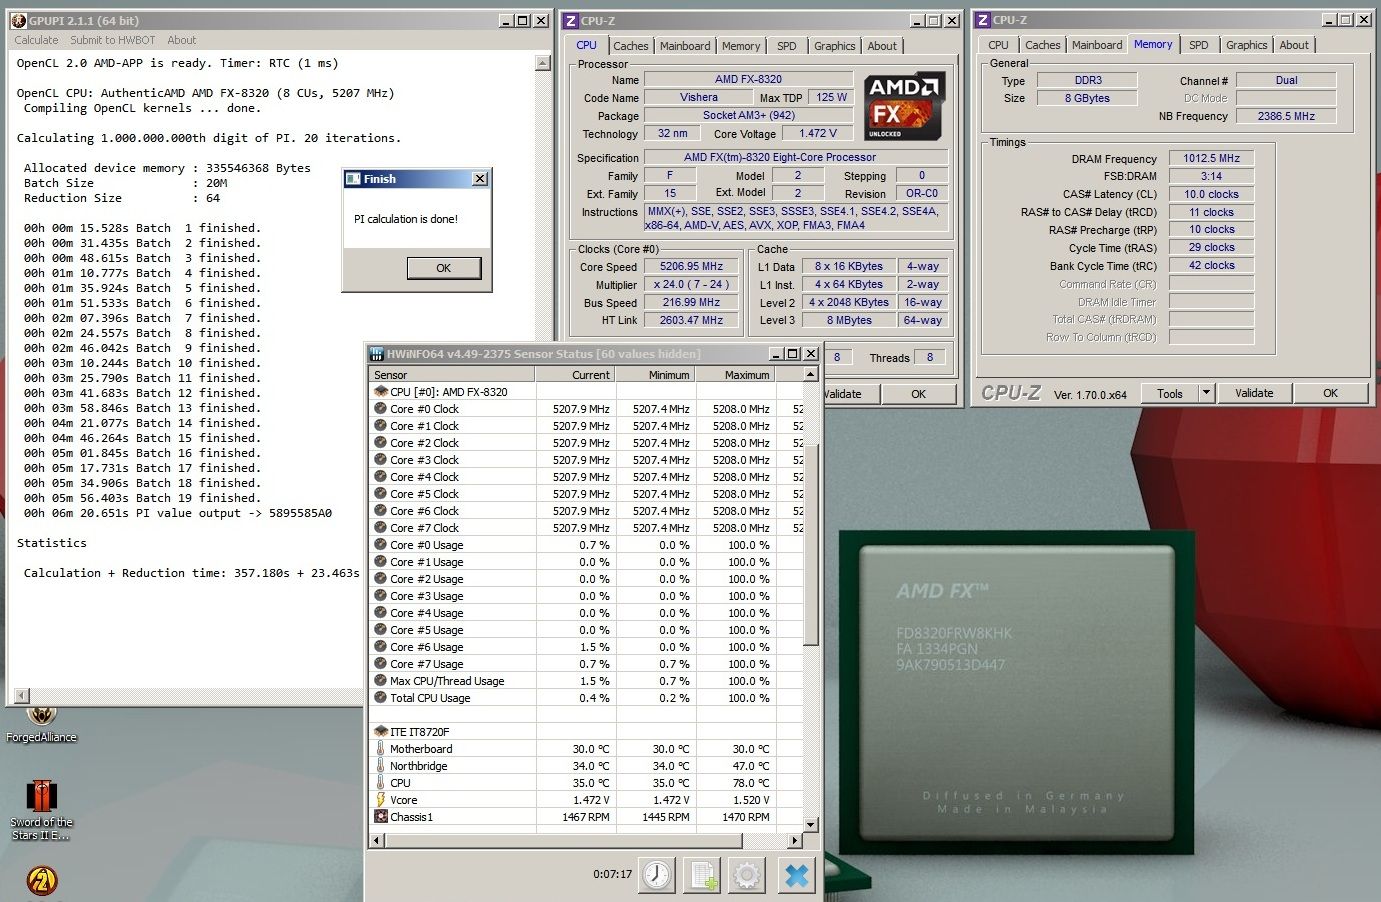Open the Tools dropdown arrow in CPU-Z
This screenshot has height=902, width=1381.
1206,393
